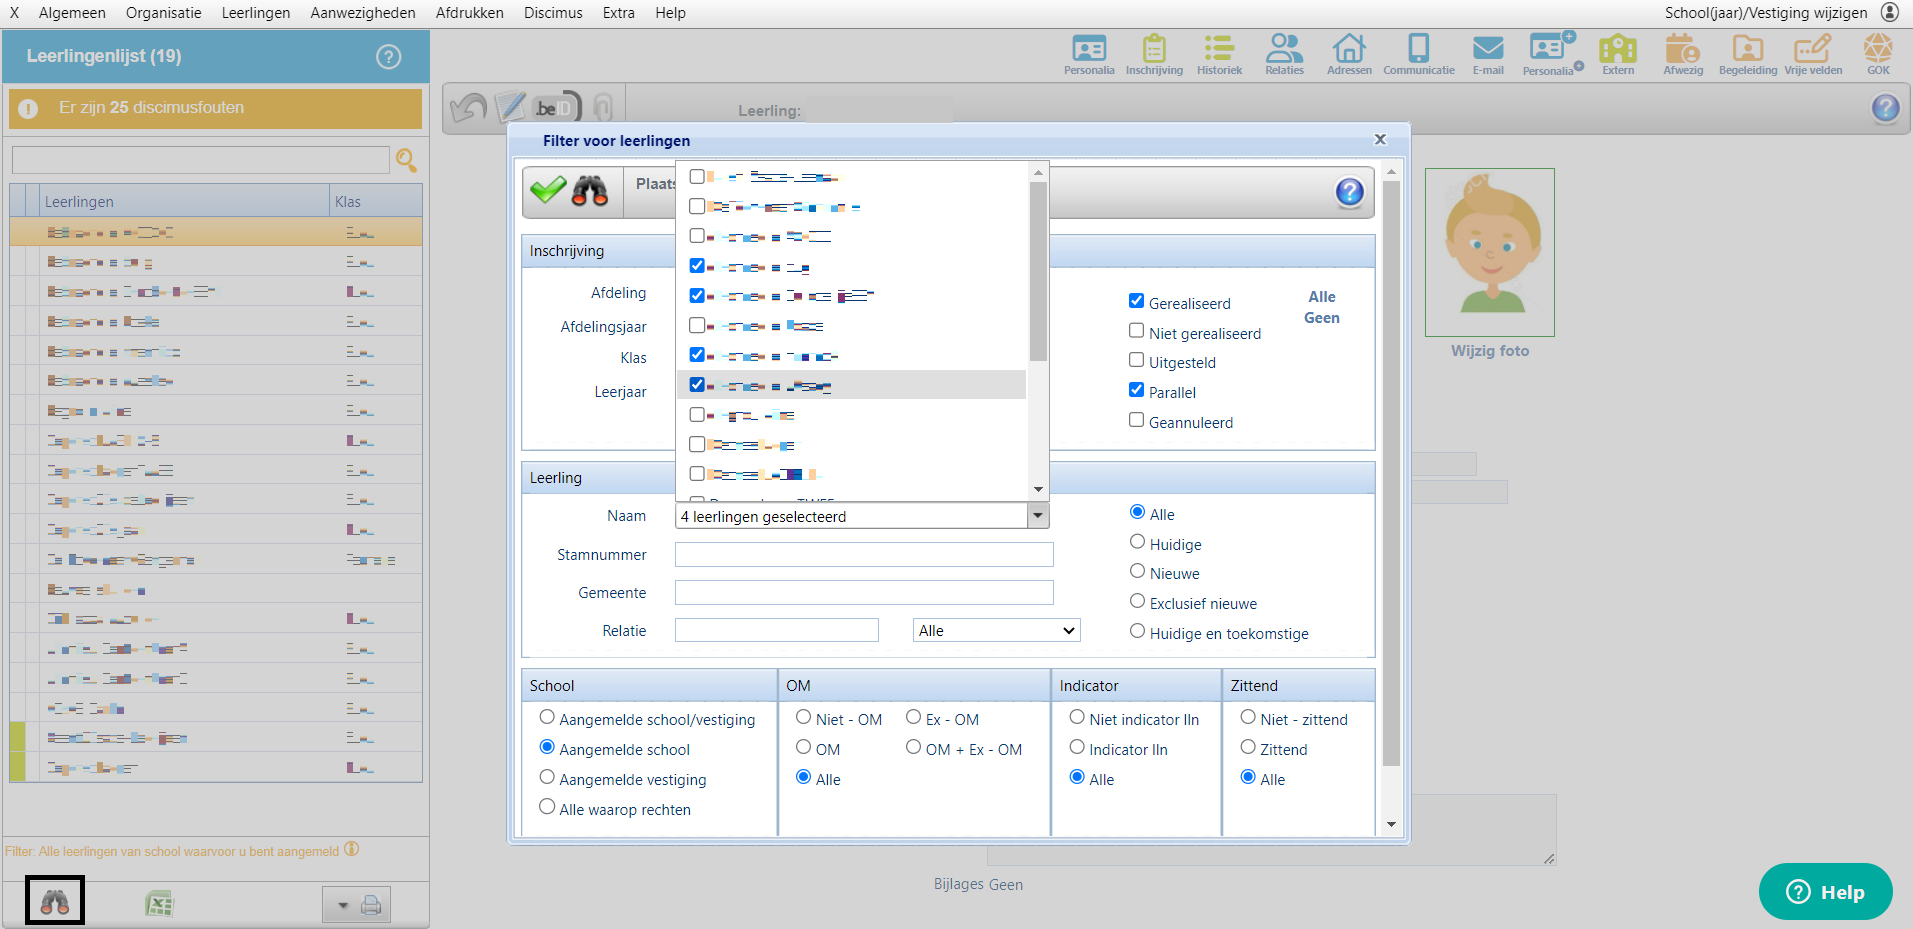The width and height of the screenshot is (1913, 929).
Task: Uncheck the Parallel checkbox
Action: pos(1136,390)
